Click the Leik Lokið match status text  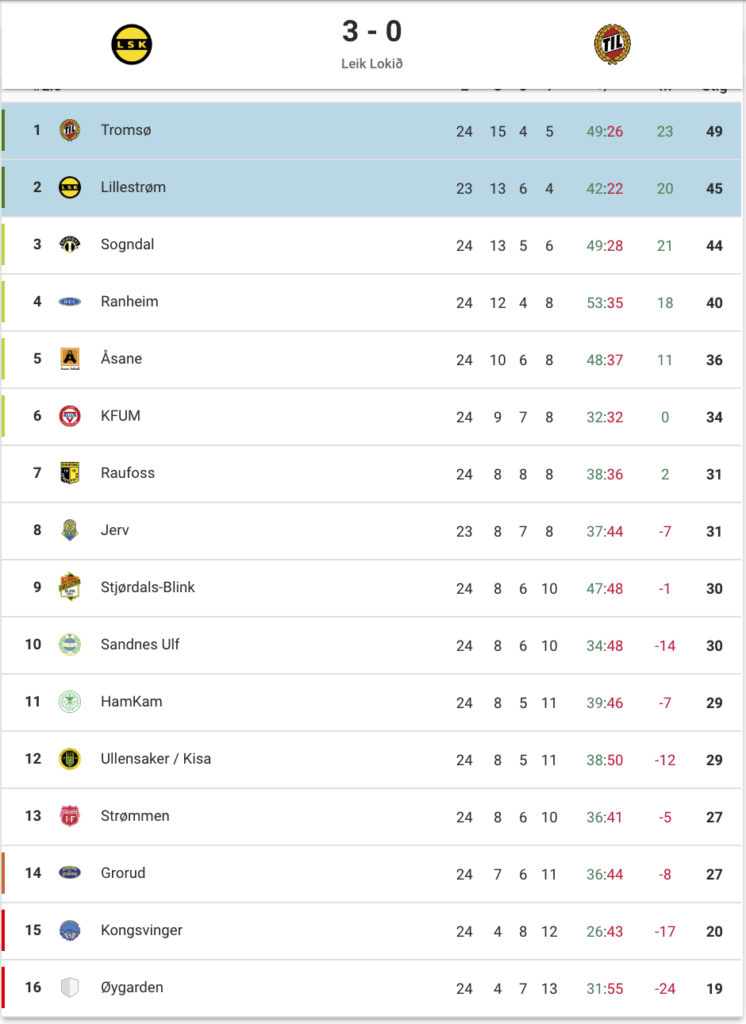tap(372, 64)
